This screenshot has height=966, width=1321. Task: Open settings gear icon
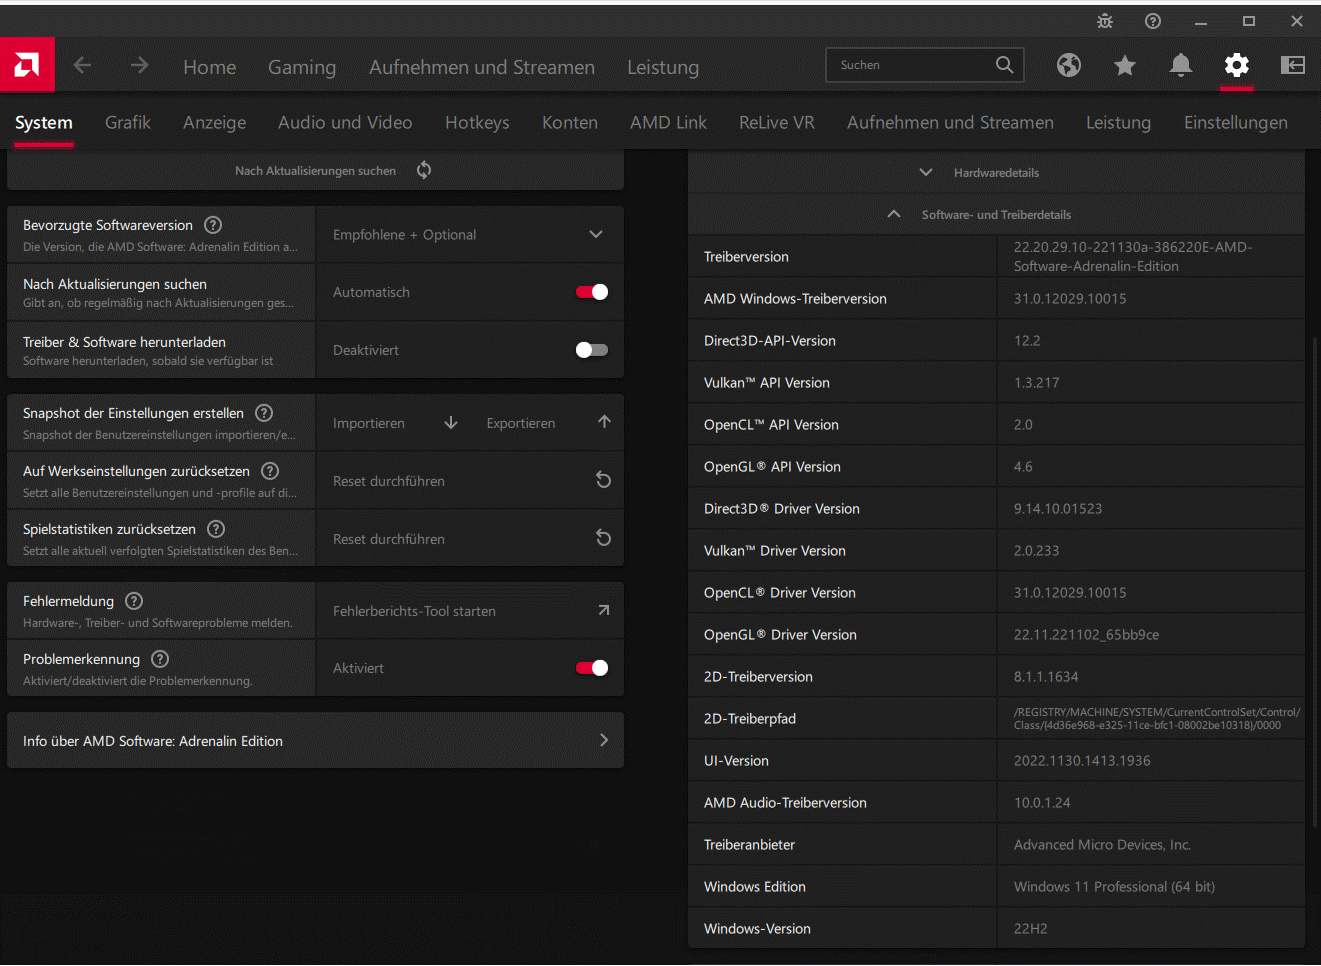(1237, 65)
